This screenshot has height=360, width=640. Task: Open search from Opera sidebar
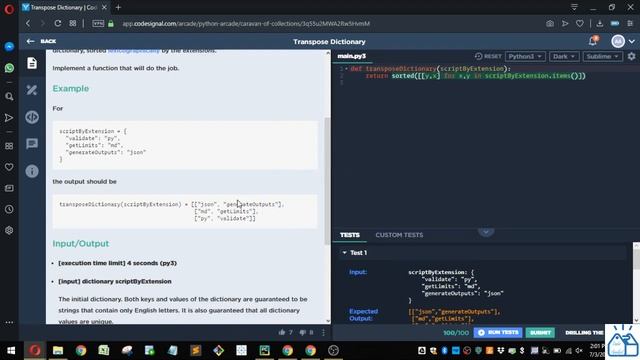point(9,97)
